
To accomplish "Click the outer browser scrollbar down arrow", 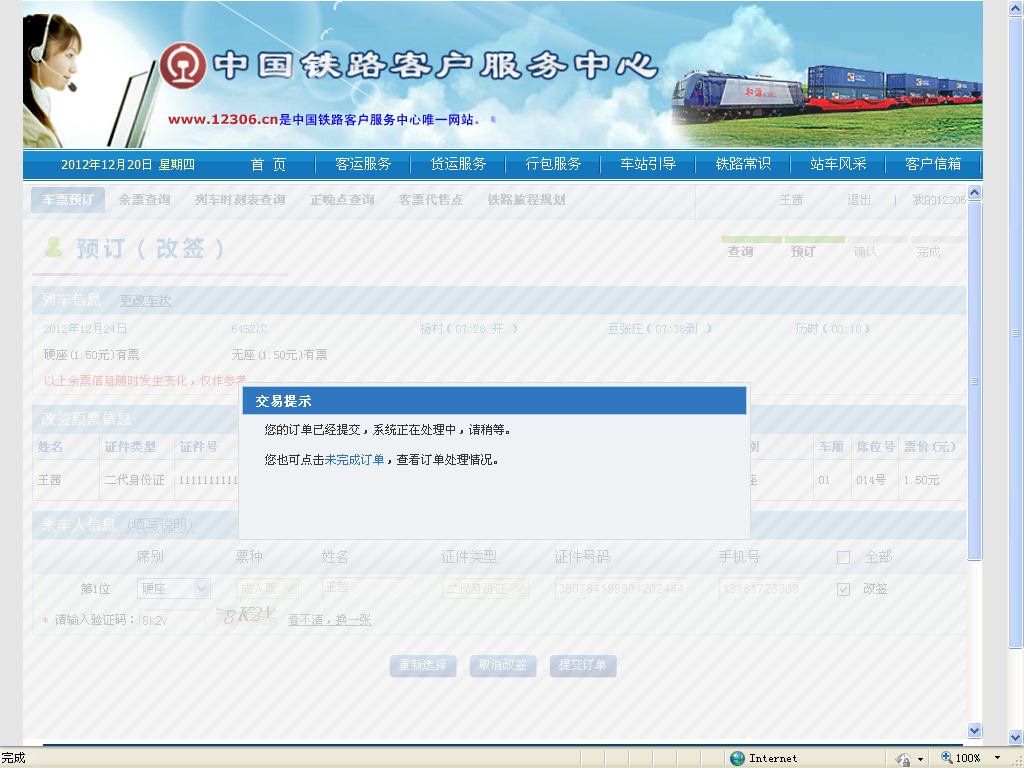I will [x=1016, y=737].
